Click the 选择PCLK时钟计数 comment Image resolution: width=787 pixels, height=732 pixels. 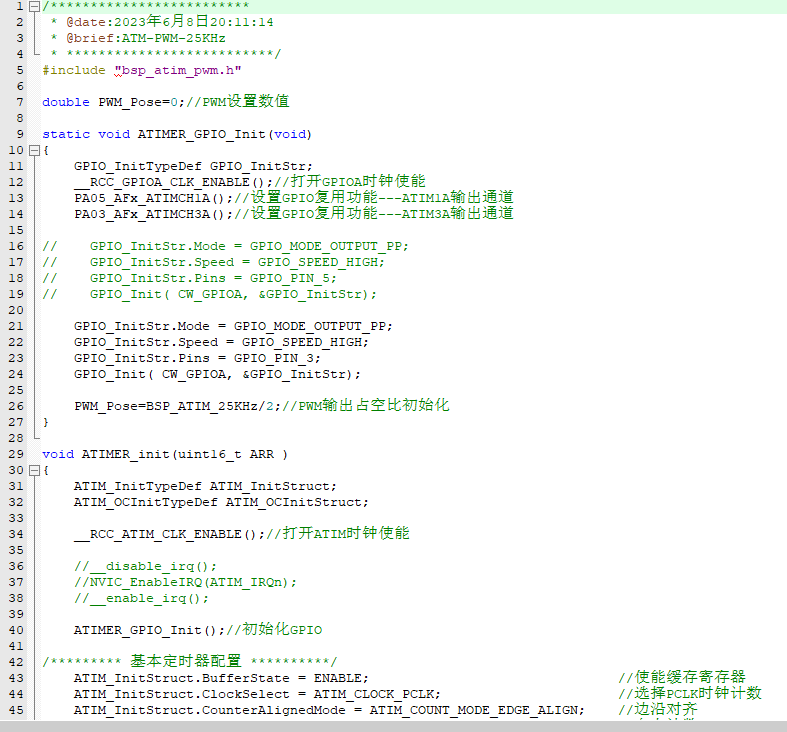point(690,693)
